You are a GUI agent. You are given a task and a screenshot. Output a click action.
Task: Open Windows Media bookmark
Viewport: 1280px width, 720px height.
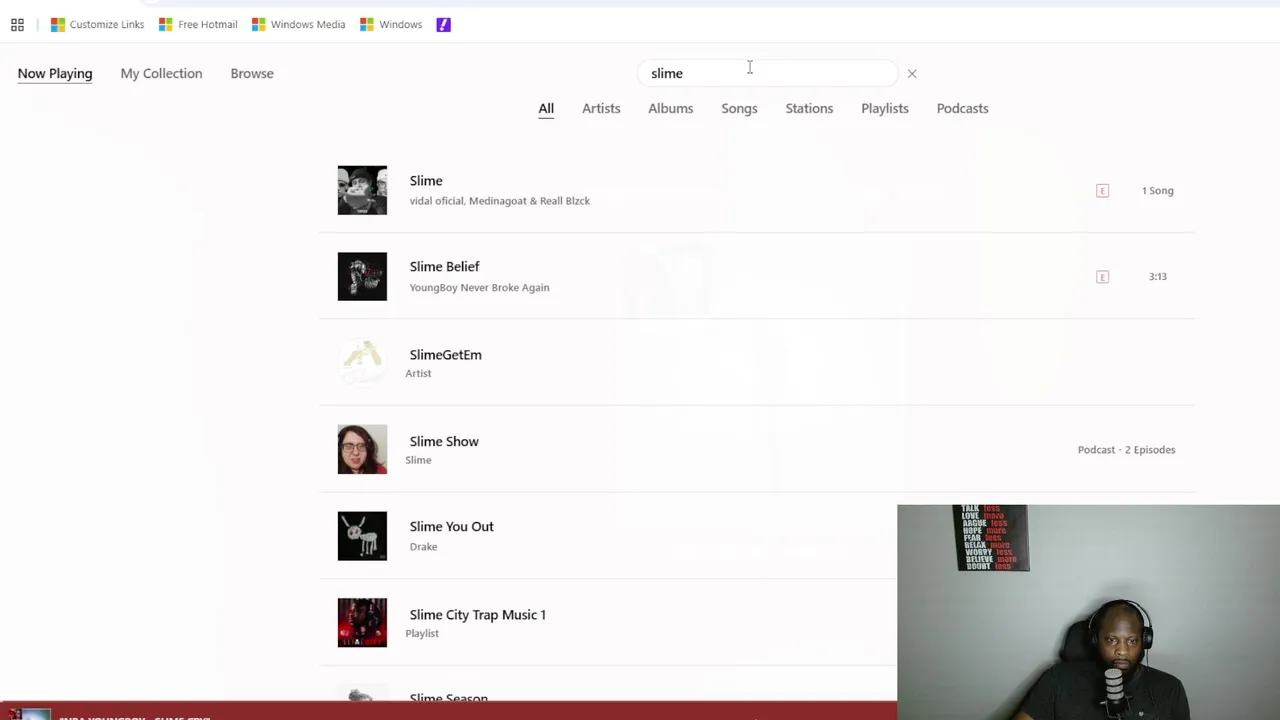click(298, 25)
